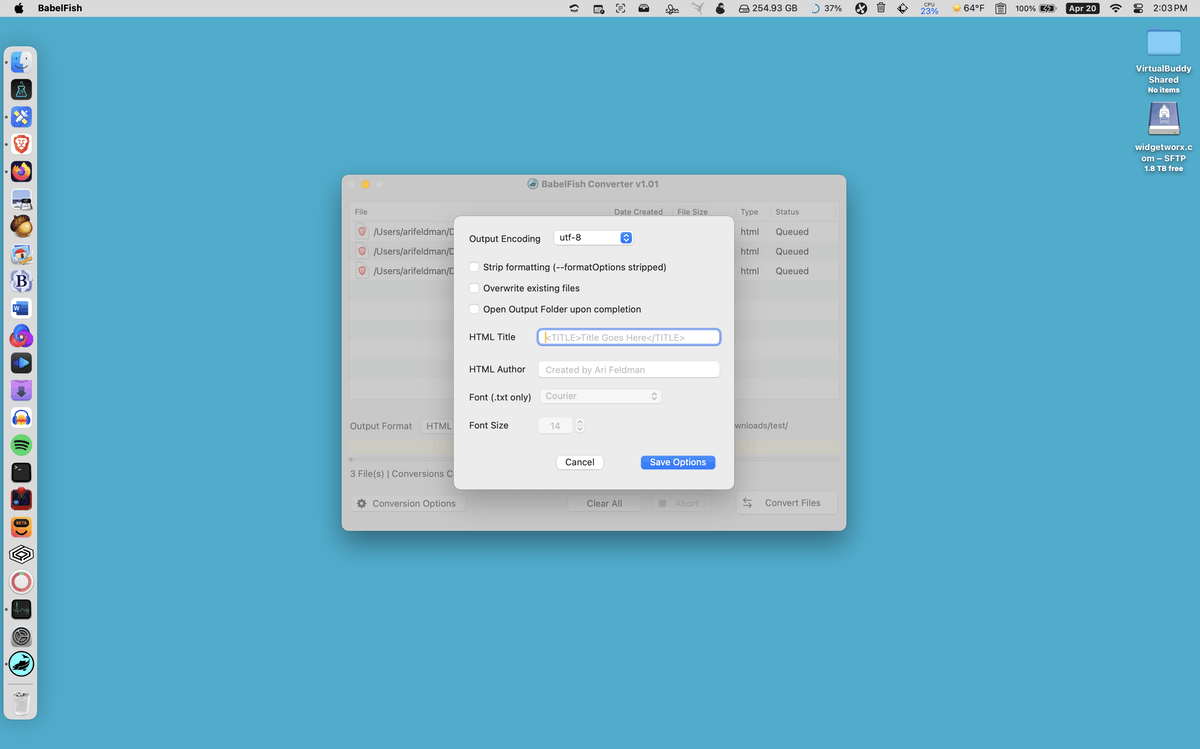Toggle Open Output Folder upon completion
Screen dimensions: 1200x749
[474, 309]
